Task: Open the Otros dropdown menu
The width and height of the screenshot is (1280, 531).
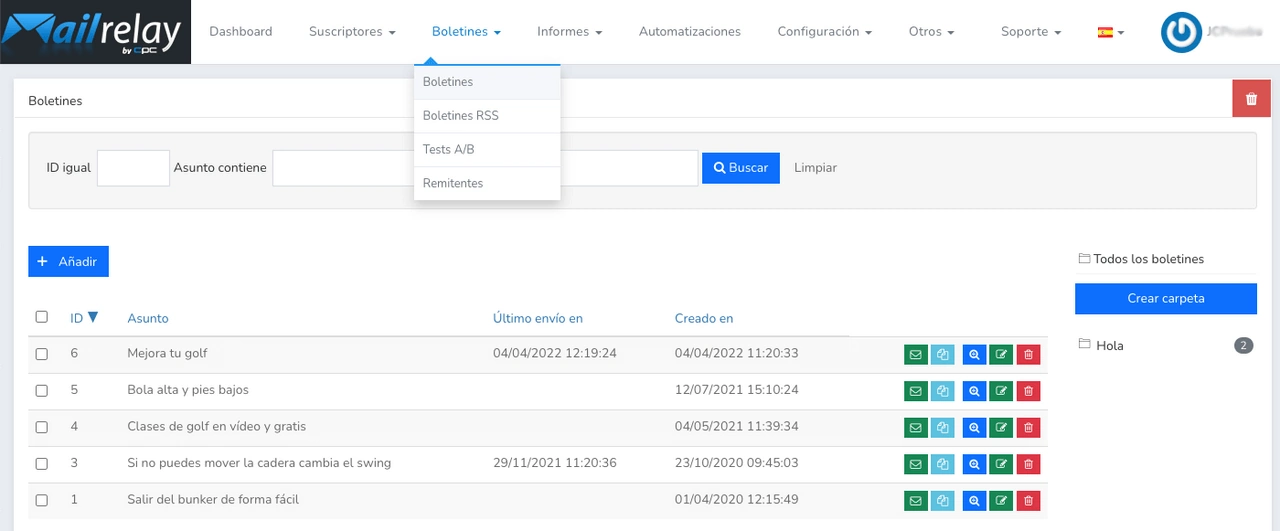Action: [x=931, y=32]
